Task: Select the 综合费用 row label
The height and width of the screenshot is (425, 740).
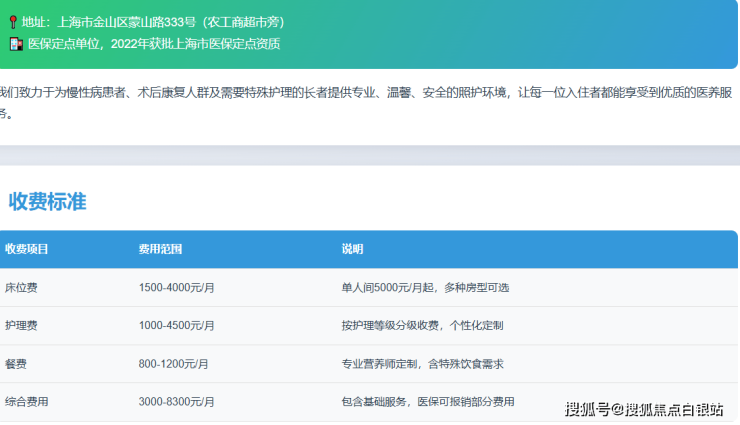Action: click(x=26, y=402)
